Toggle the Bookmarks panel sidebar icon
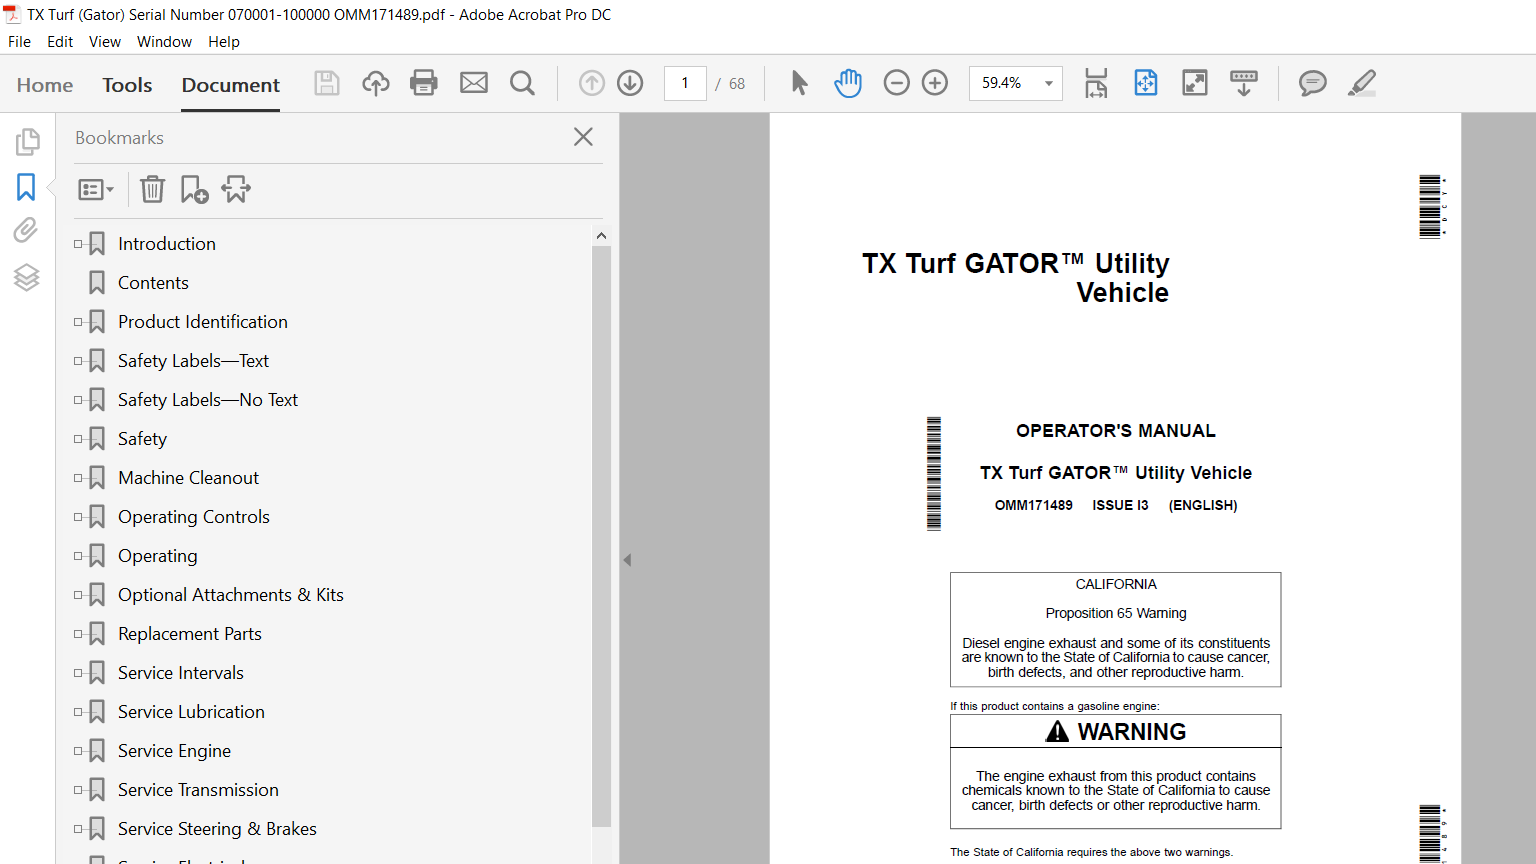This screenshot has width=1536, height=864. point(26,187)
